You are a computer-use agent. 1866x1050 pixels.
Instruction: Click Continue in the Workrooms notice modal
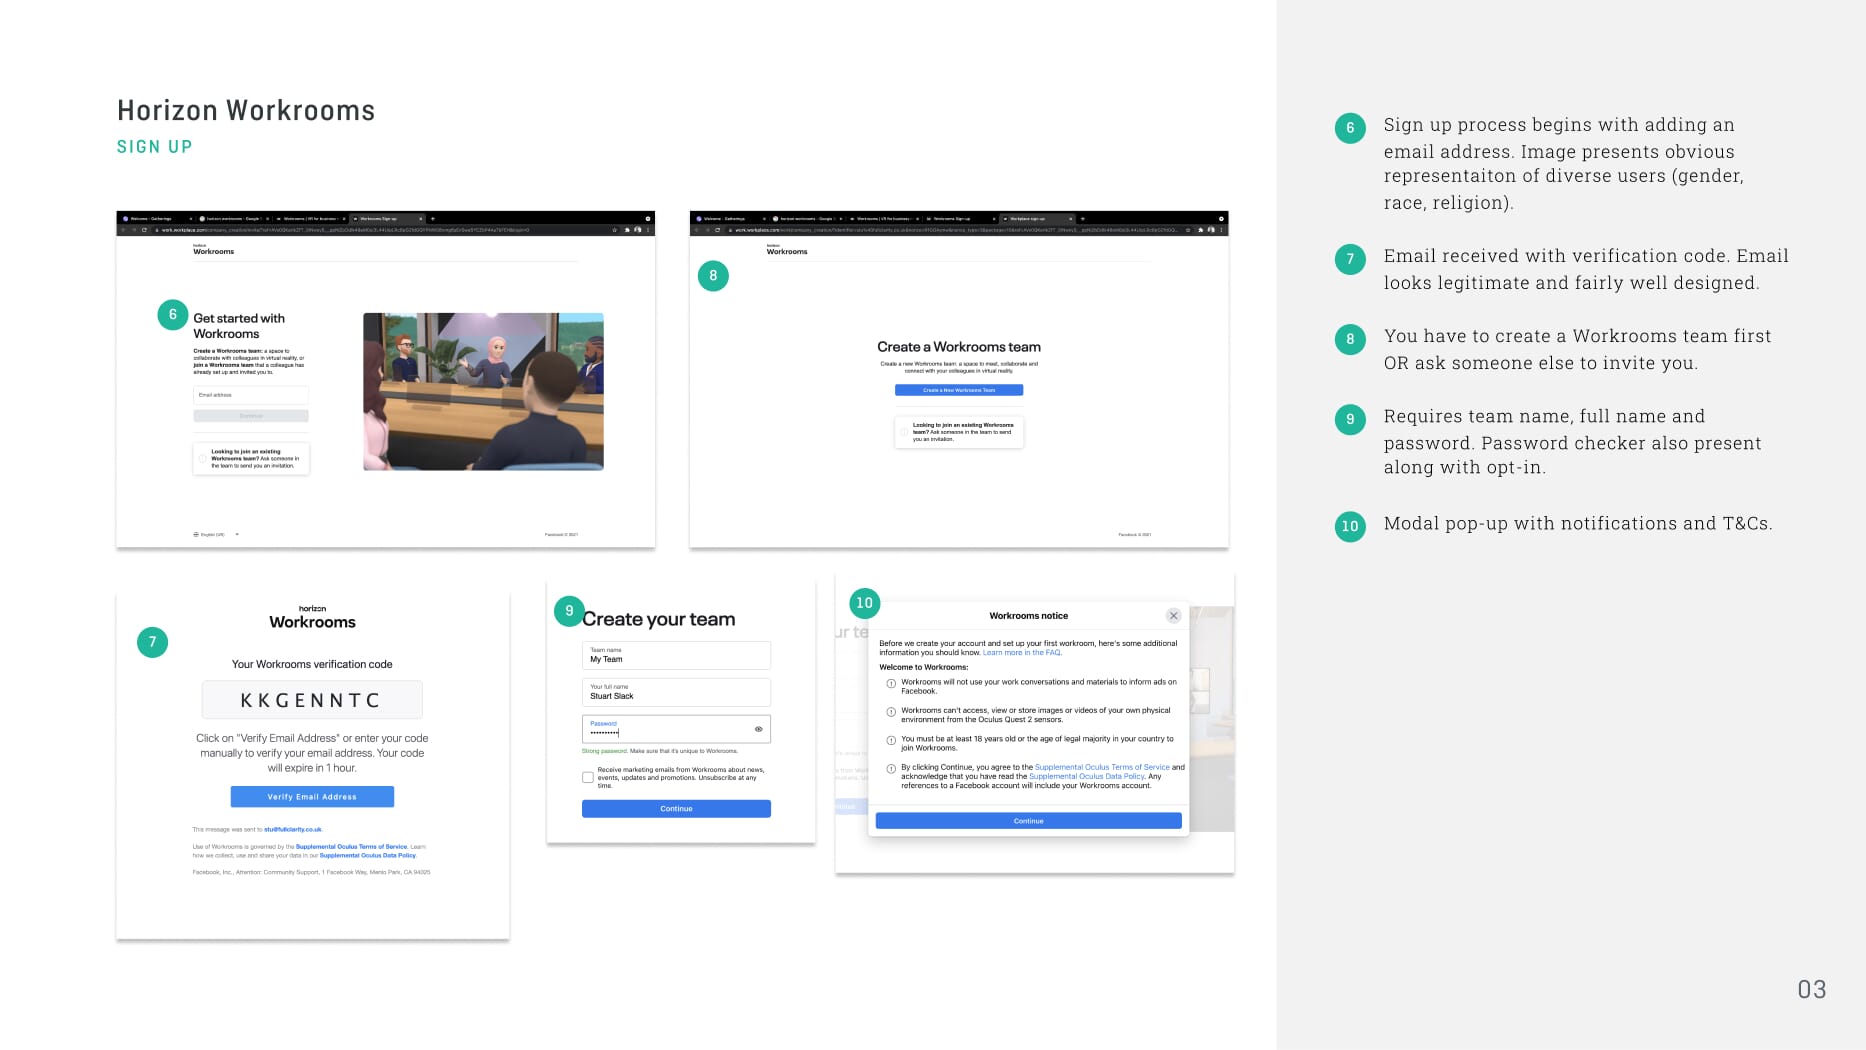pos(1028,821)
